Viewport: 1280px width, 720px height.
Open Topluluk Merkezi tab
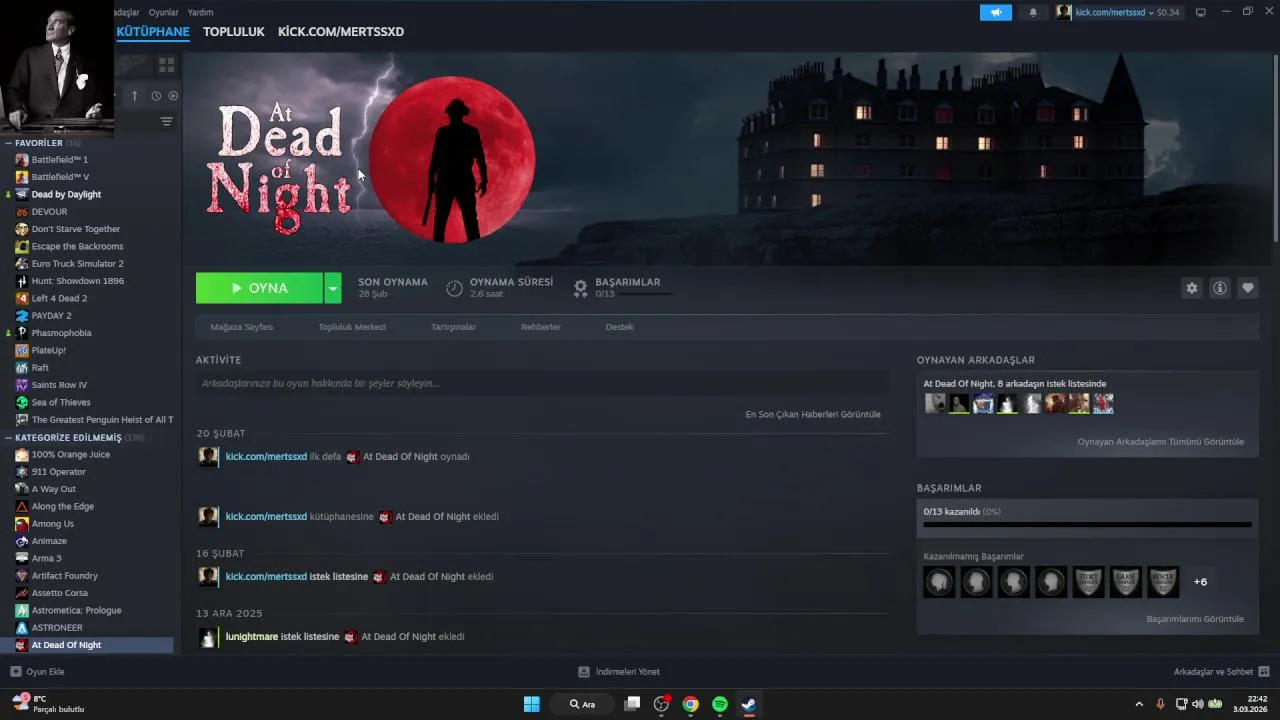tap(352, 327)
